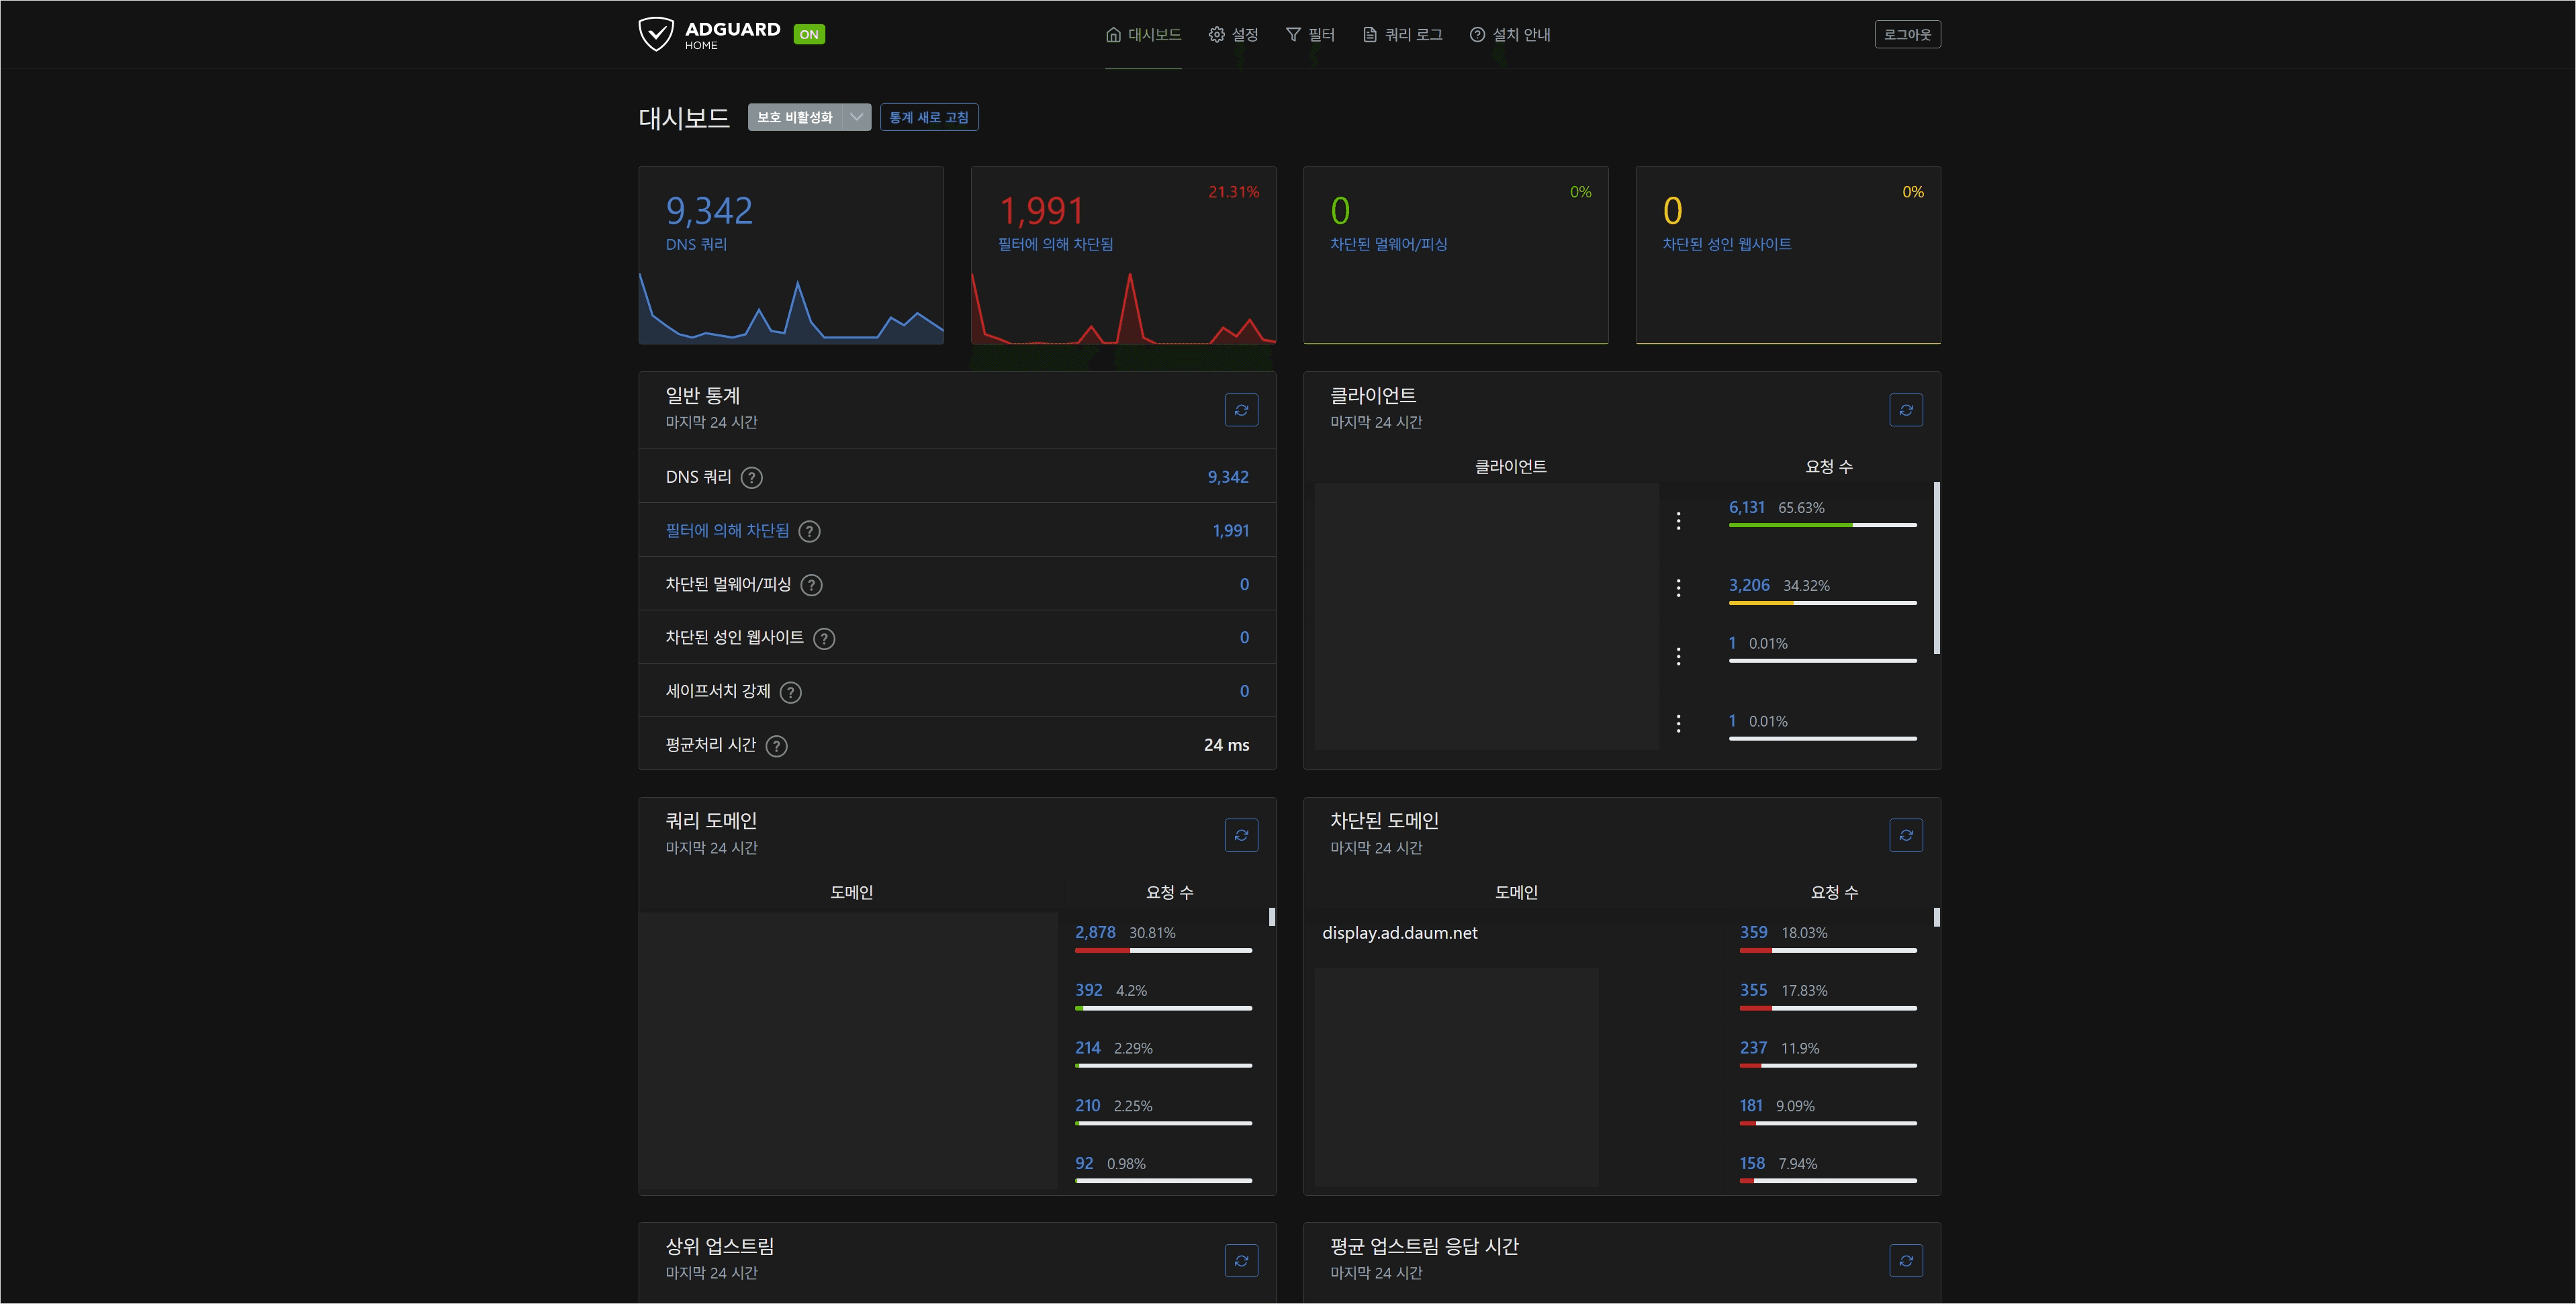Click the 24 ms average processing value

click(x=1226, y=745)
